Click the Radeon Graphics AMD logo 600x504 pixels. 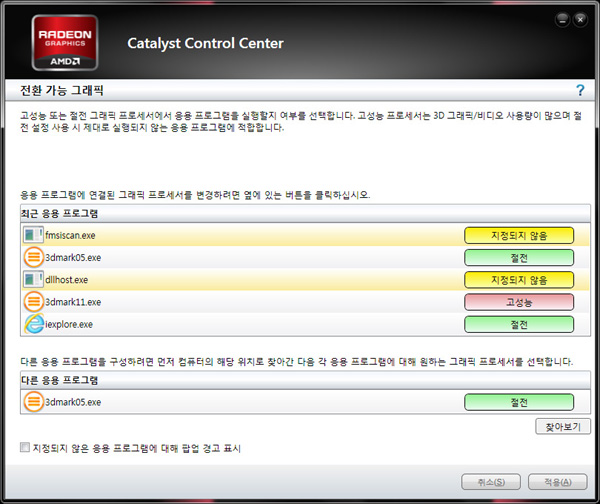pyautogui.click(x=65, y=42)
